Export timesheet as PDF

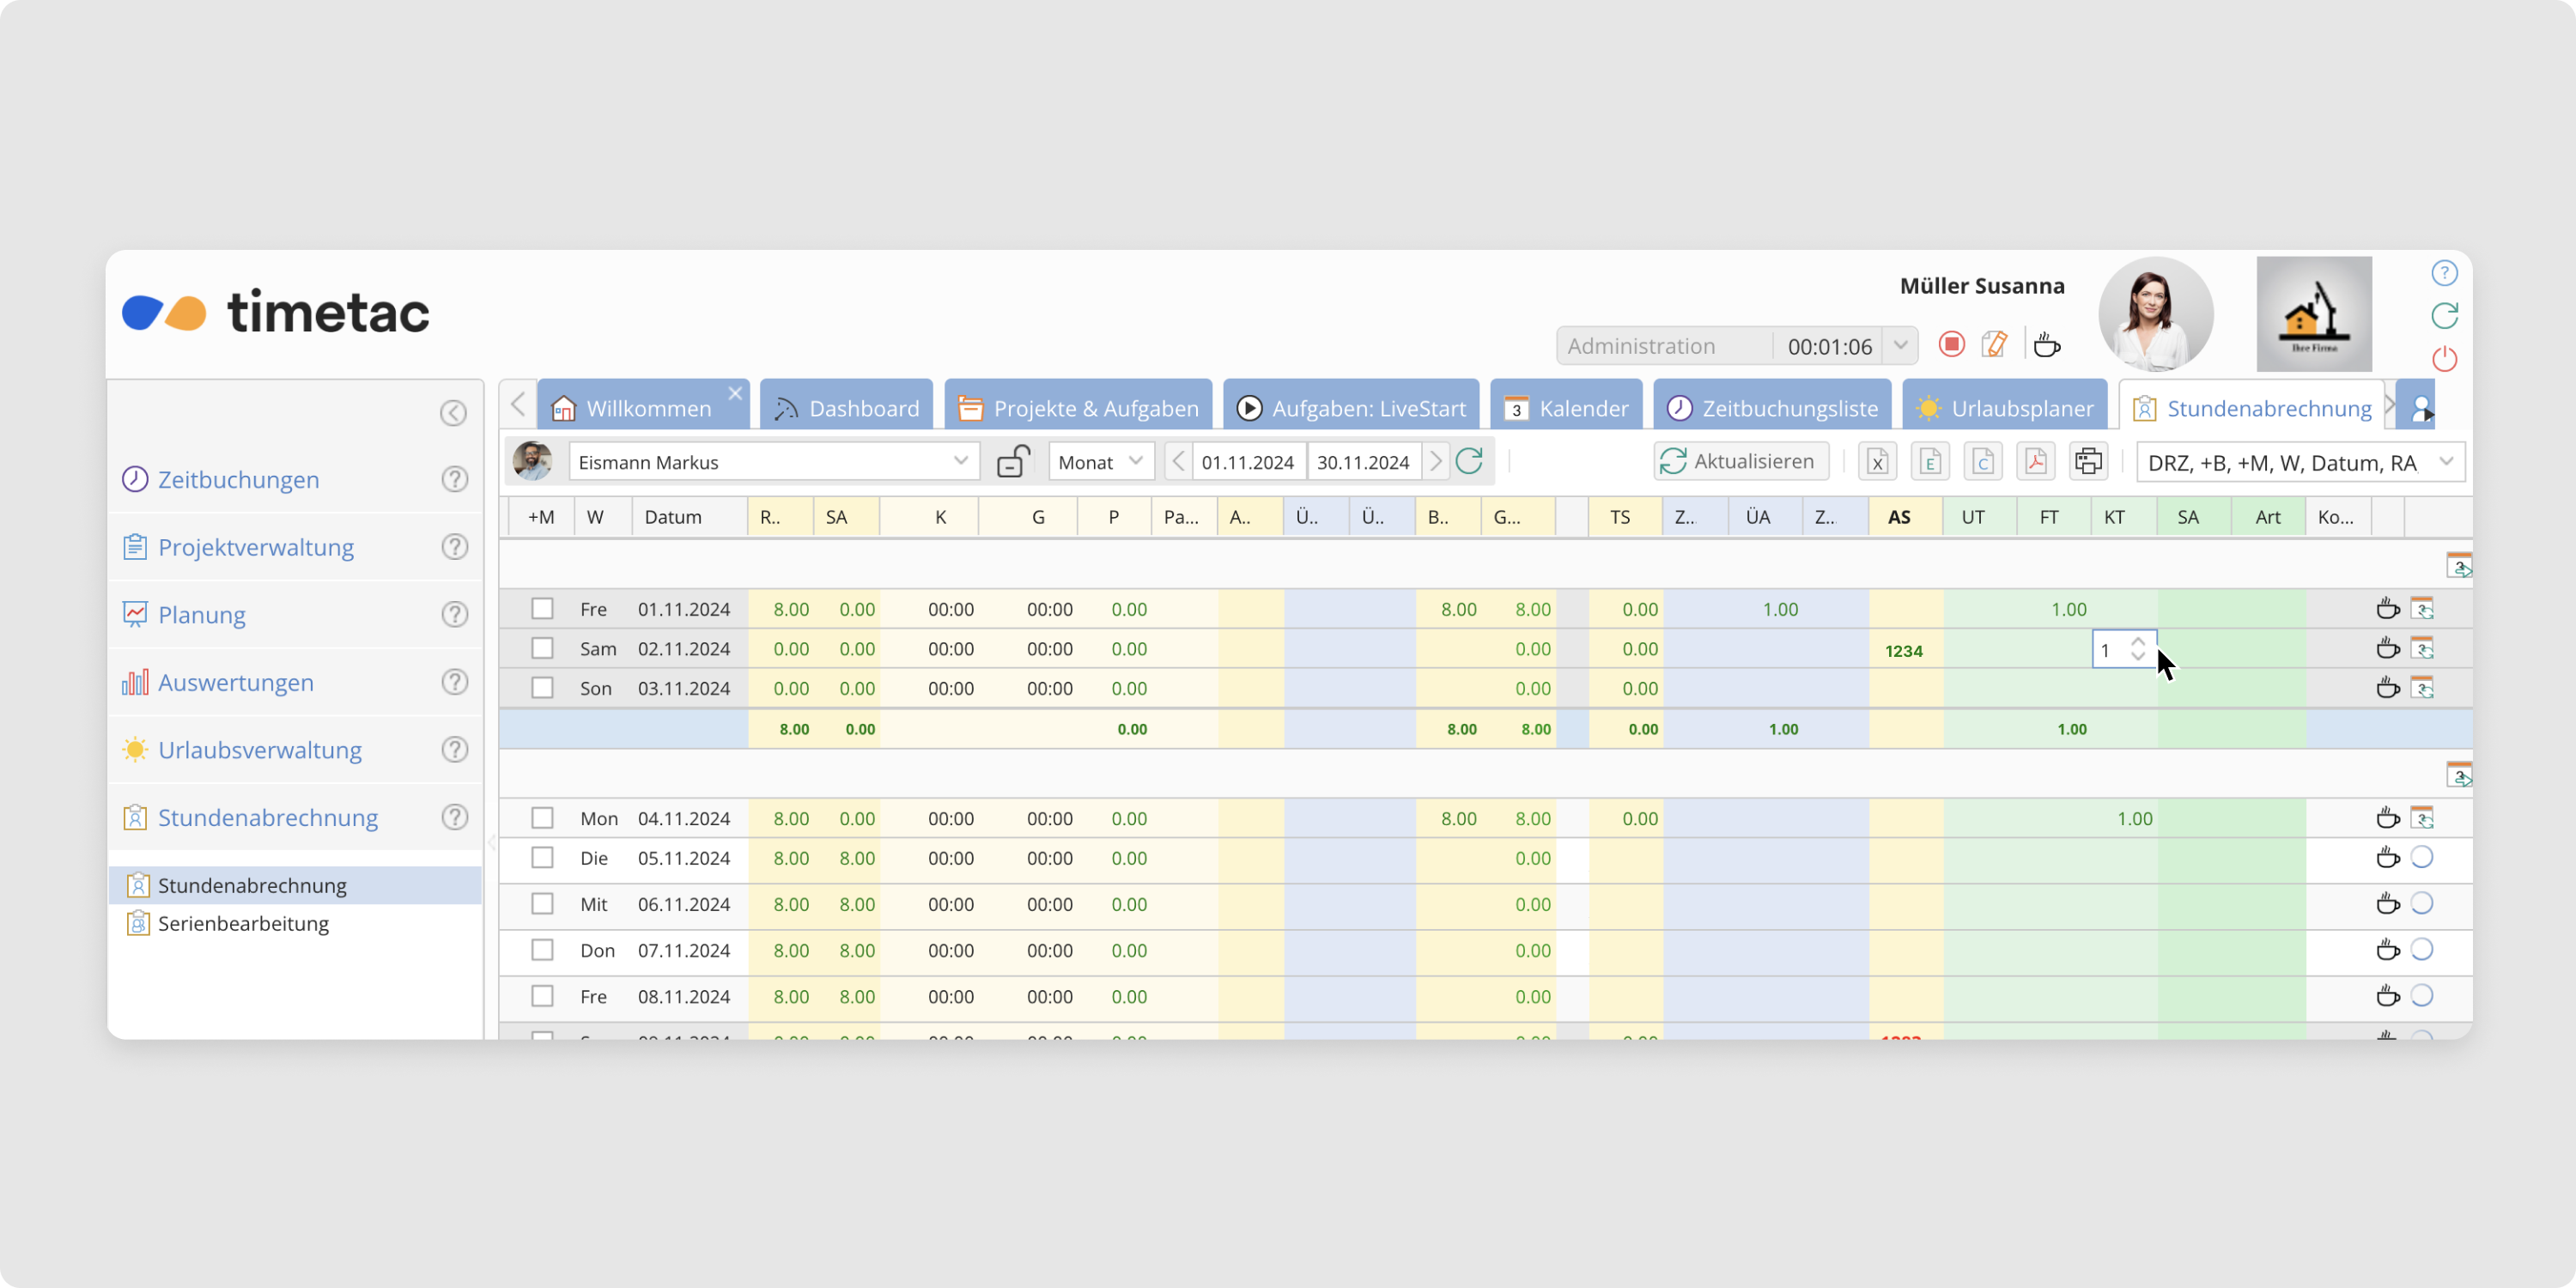2035,462
